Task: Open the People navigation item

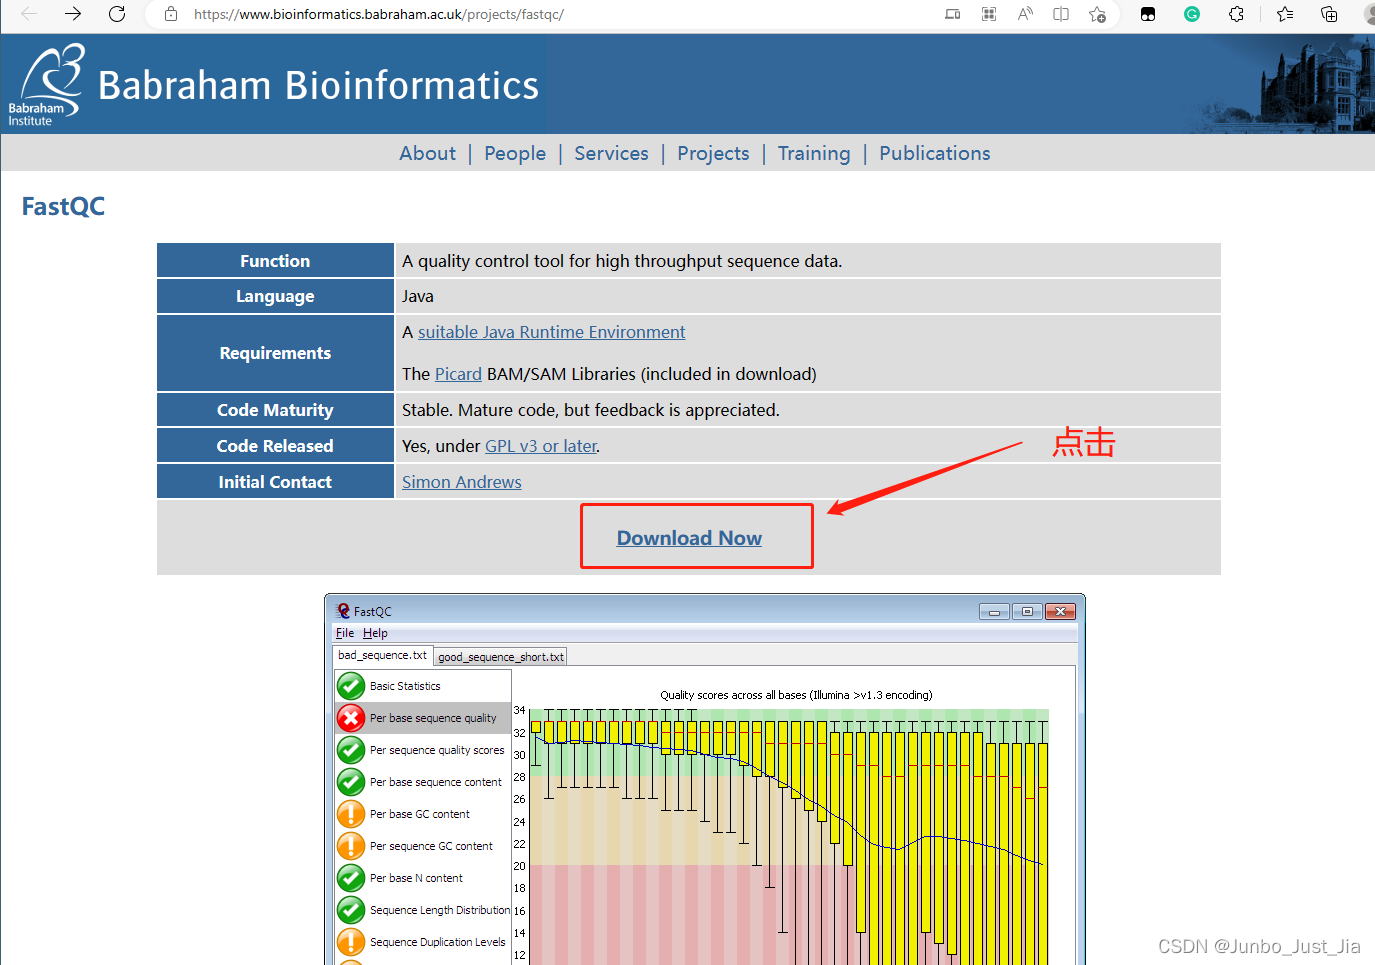Action: (x=515, y=153)
